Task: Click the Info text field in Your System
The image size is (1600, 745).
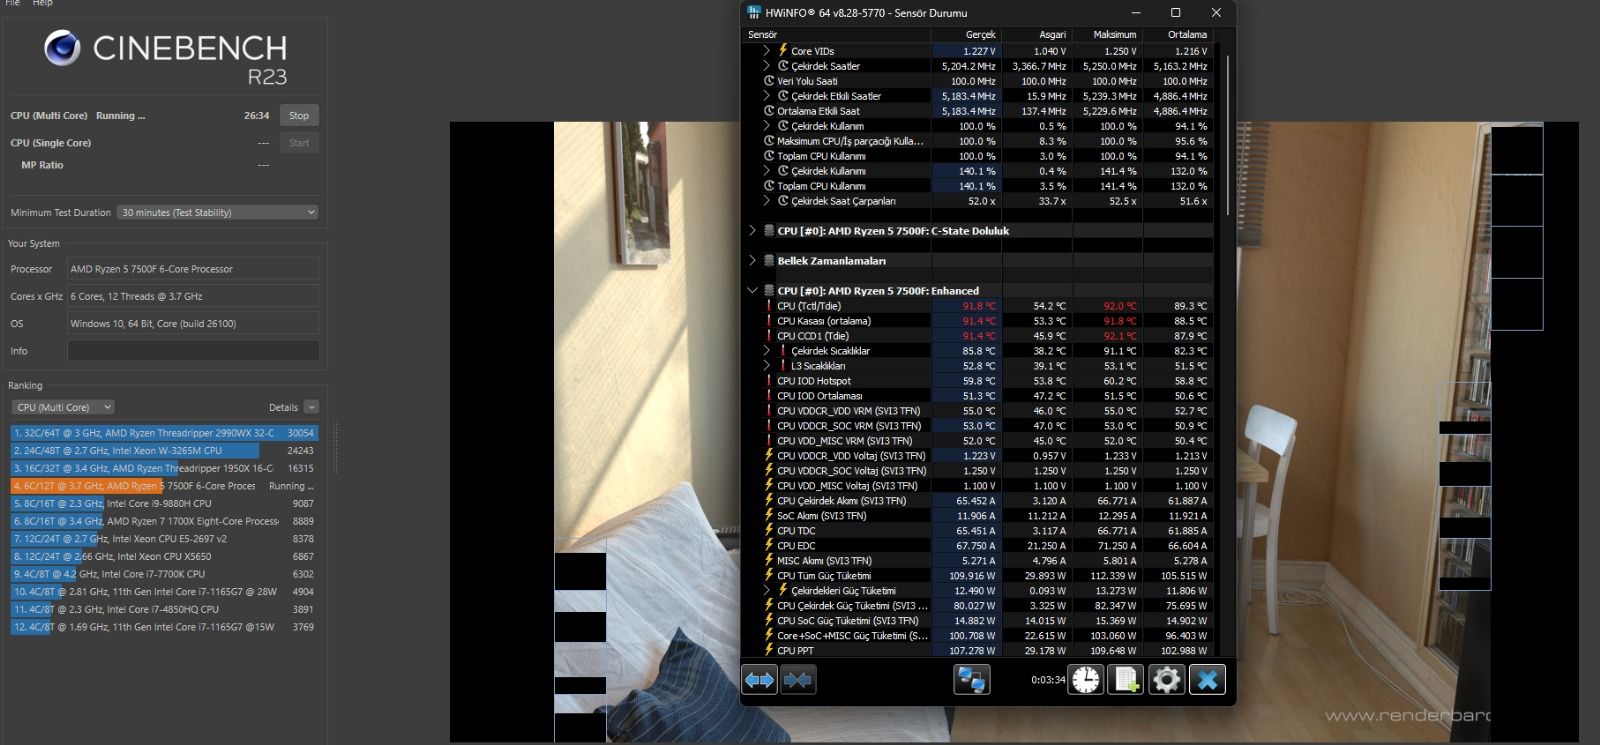Action: point(193,351)
